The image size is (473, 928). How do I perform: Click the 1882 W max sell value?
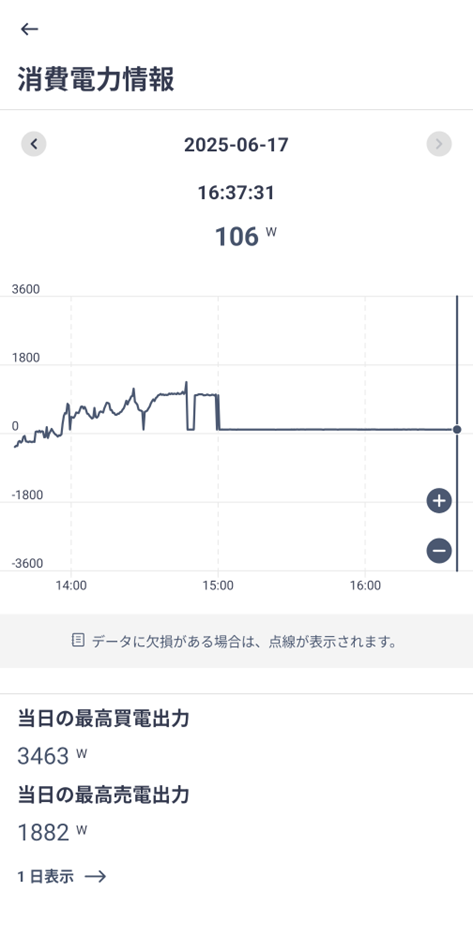click(52, 833)
